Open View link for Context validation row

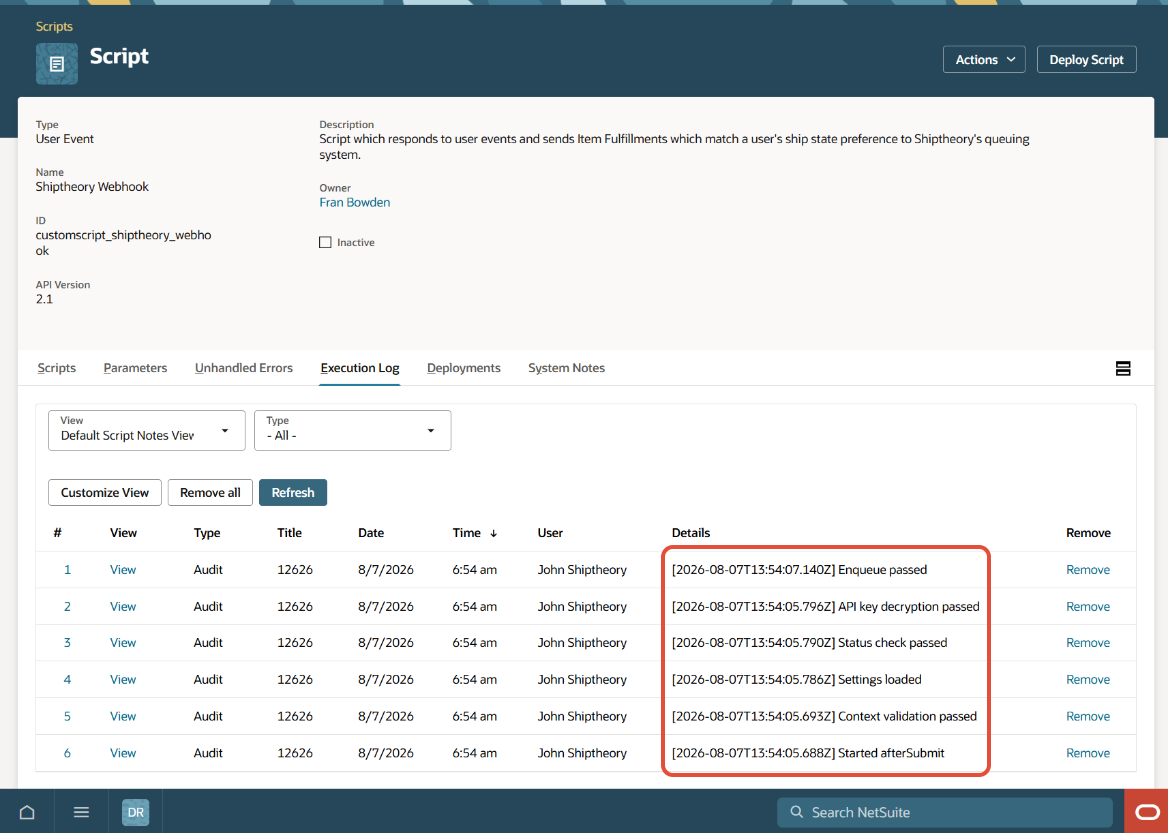click(123, 716)
